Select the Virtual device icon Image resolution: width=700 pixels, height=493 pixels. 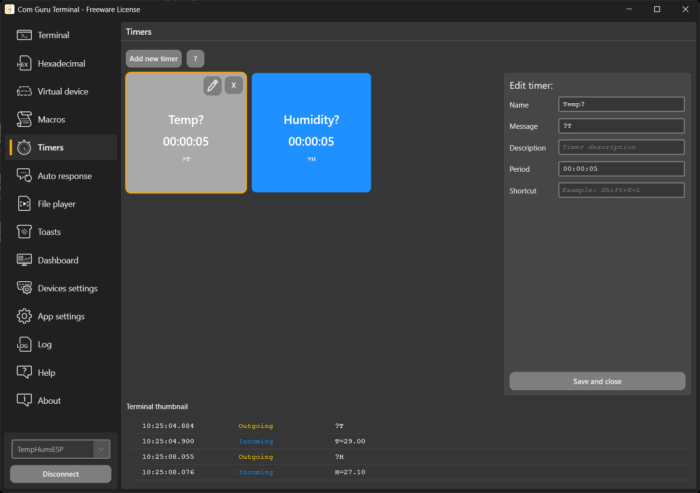(x=24, y=91)
